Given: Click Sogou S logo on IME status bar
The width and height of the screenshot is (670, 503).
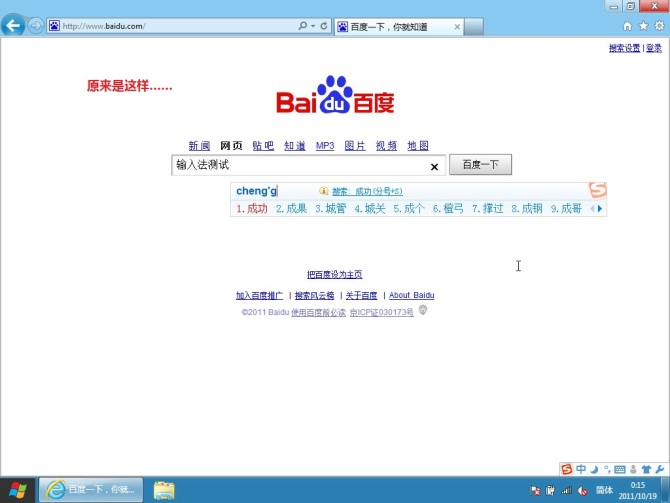Looking at the screenshot, I should click(x=567, y=469).
